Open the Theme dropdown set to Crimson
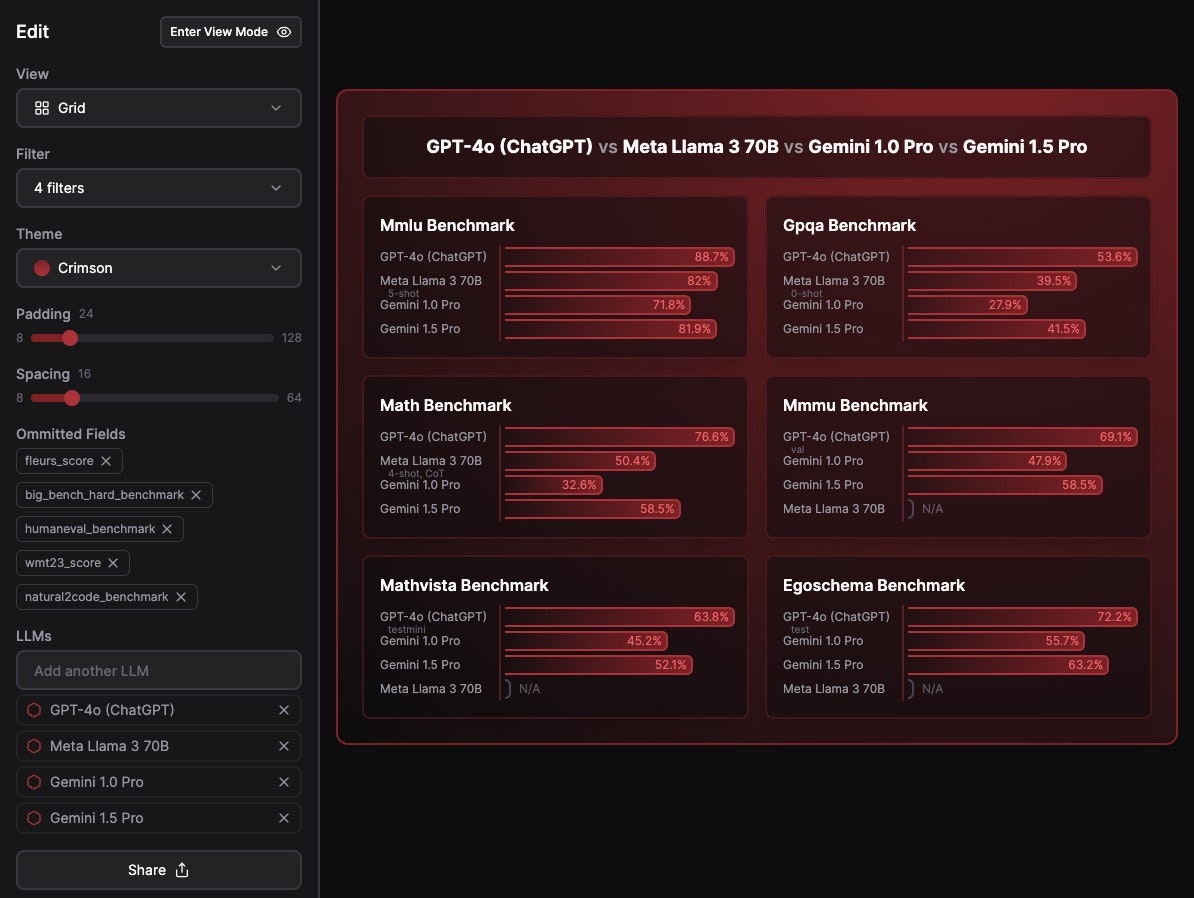 coord(158,268)
